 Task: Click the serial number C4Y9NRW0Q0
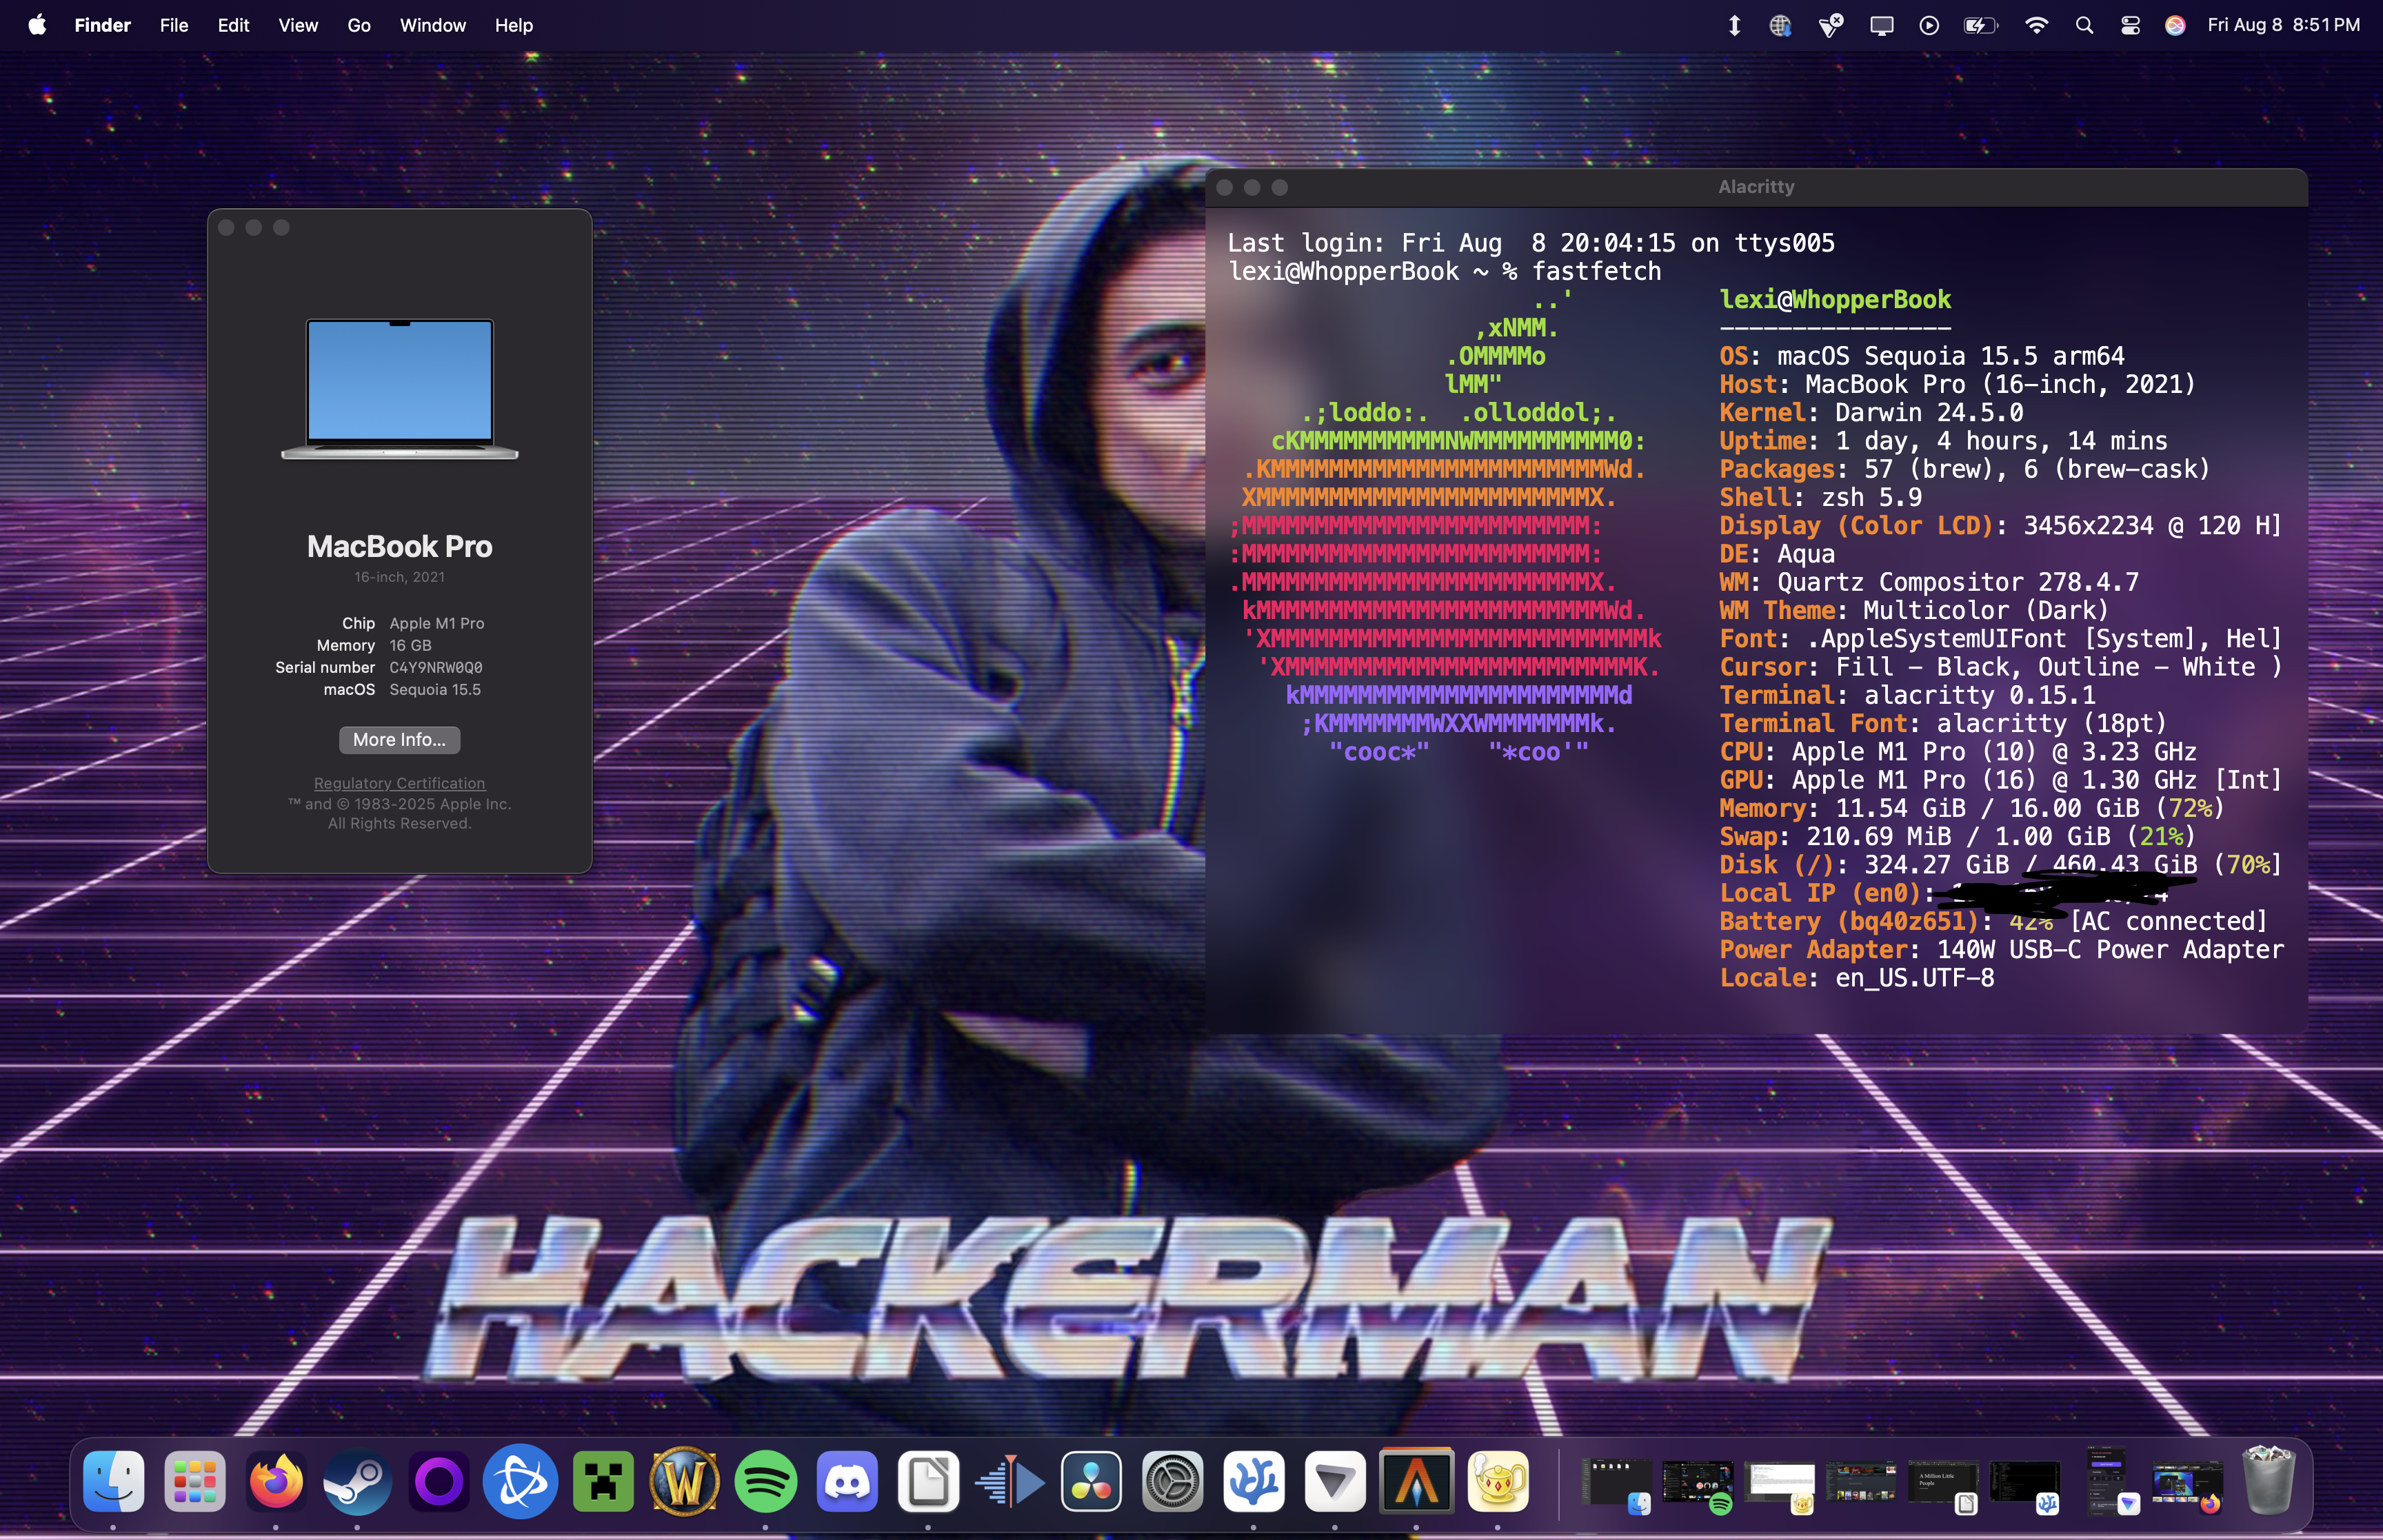tap(435, 667)
